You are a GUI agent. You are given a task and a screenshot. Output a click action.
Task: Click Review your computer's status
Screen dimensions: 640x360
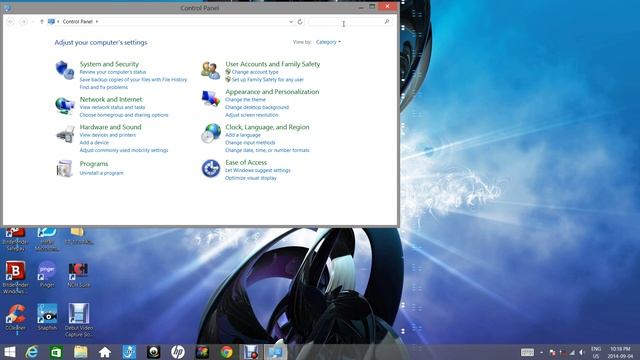click(x=113, y=72)
